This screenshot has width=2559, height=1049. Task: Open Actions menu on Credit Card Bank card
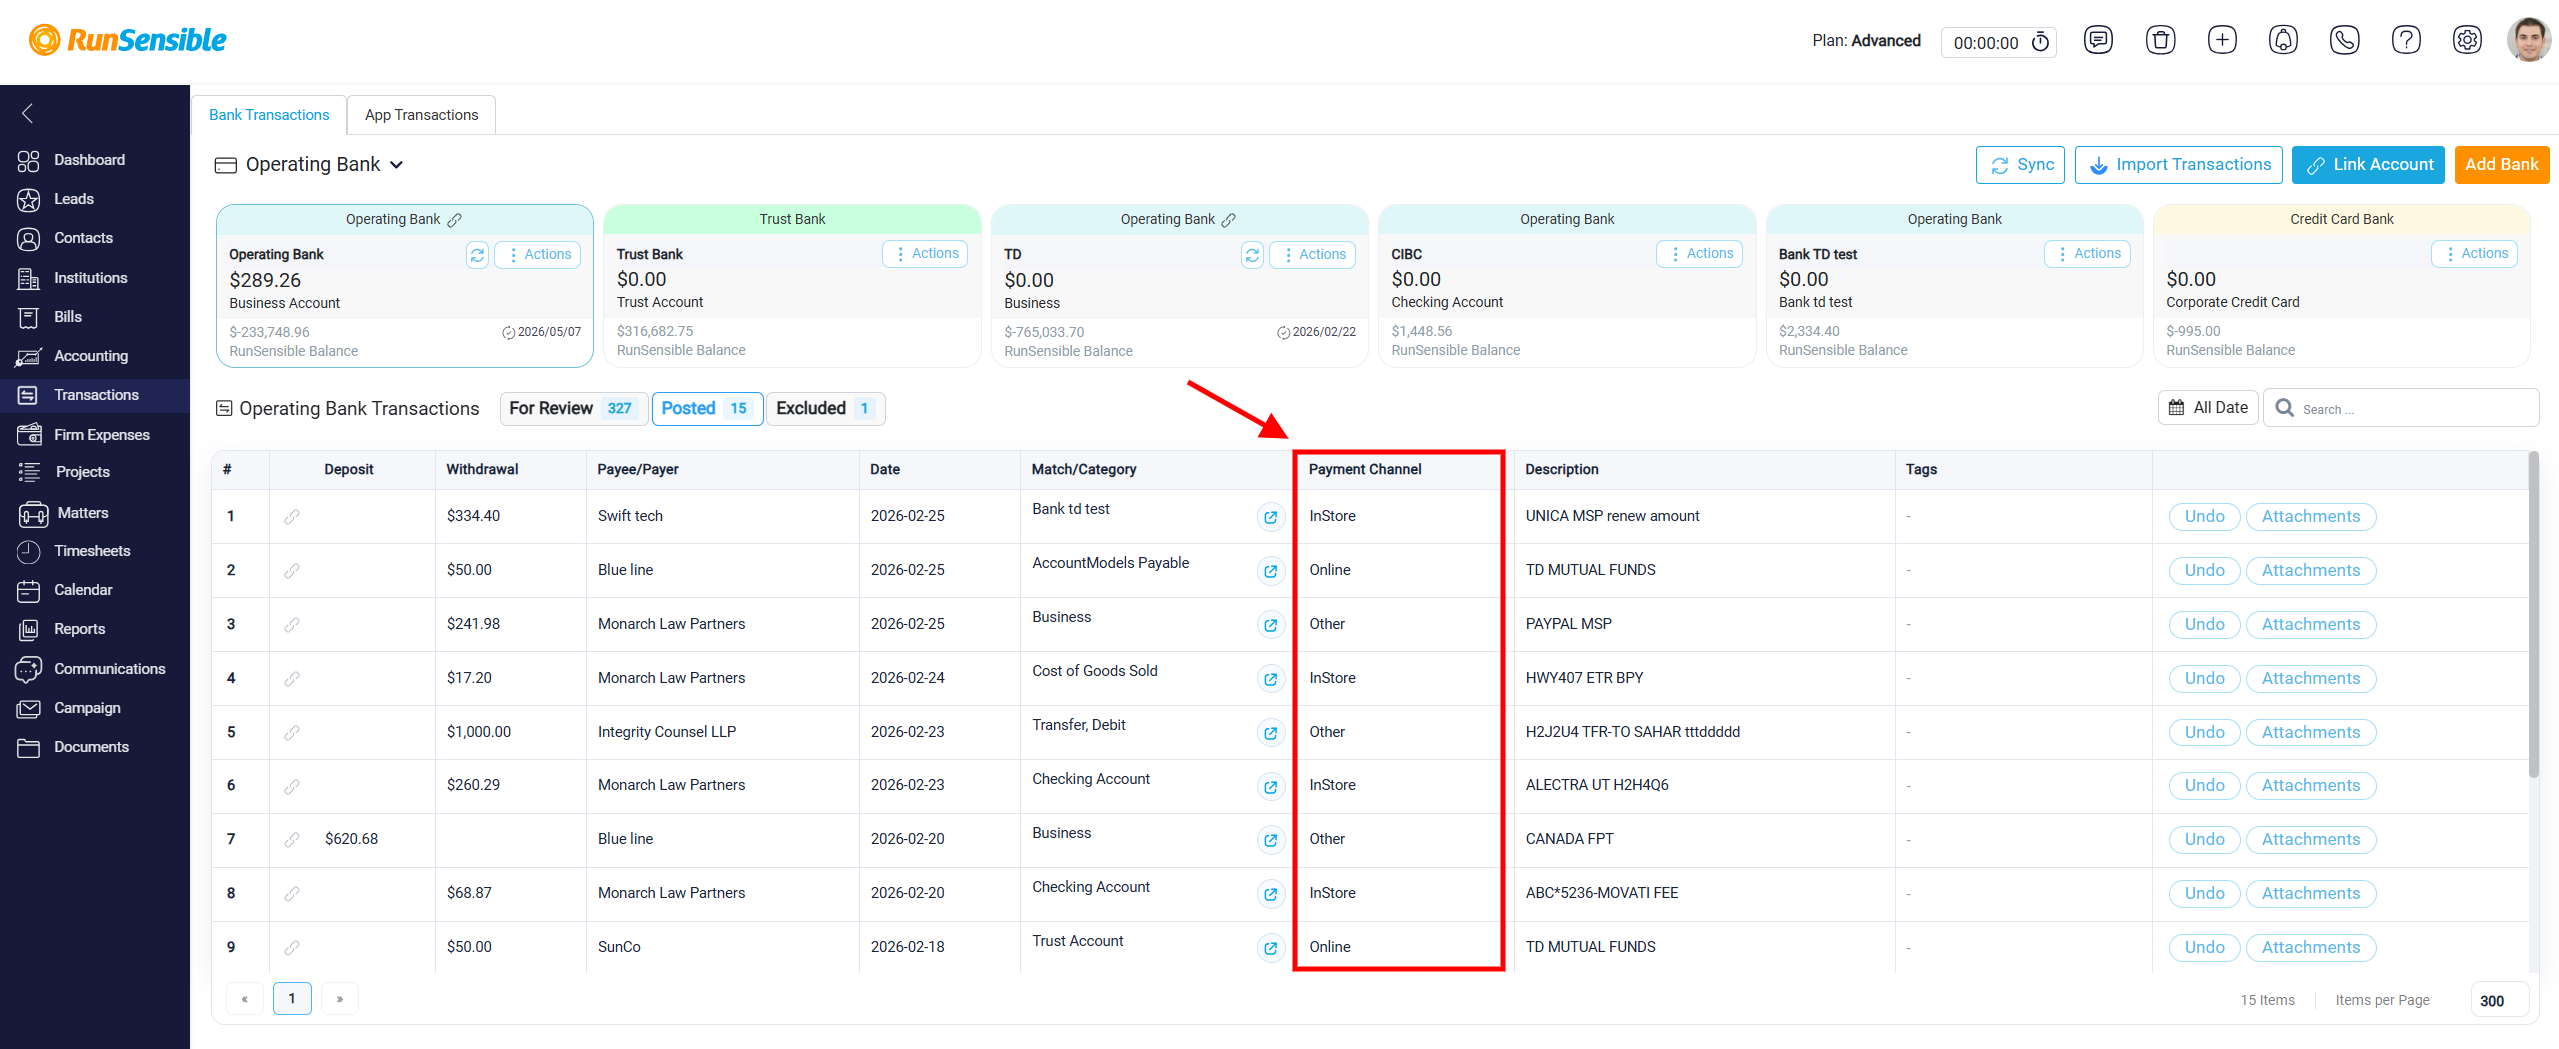[2475, 254]
